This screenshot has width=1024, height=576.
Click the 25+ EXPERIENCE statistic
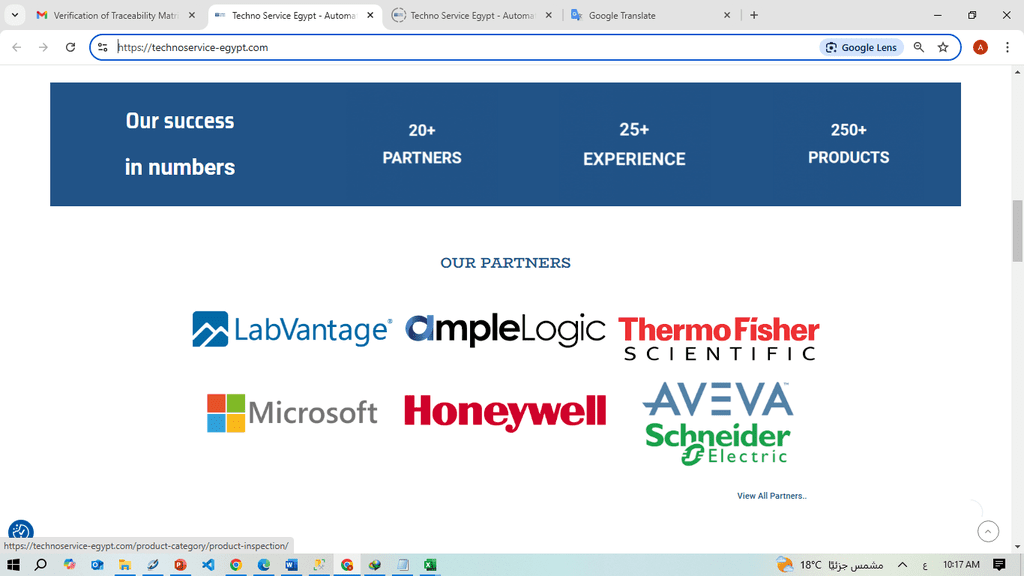click(634, 144)
